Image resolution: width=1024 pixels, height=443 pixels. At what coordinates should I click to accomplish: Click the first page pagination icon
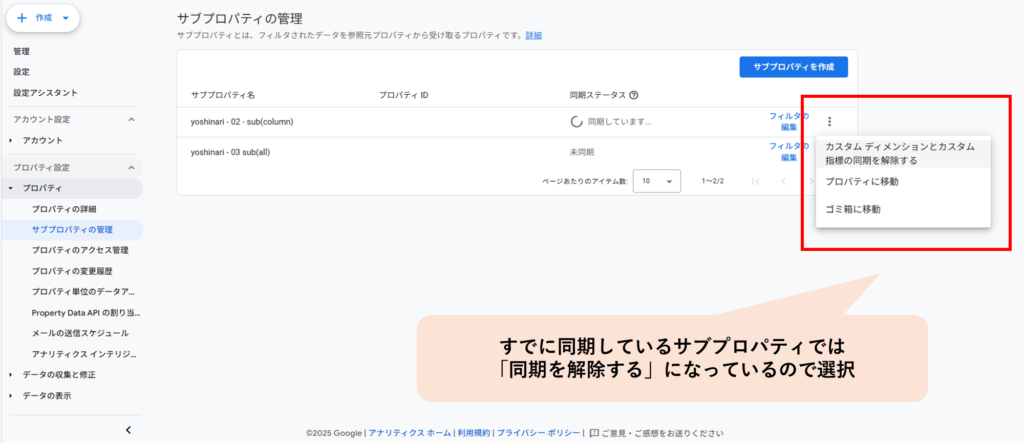(755, 181)
